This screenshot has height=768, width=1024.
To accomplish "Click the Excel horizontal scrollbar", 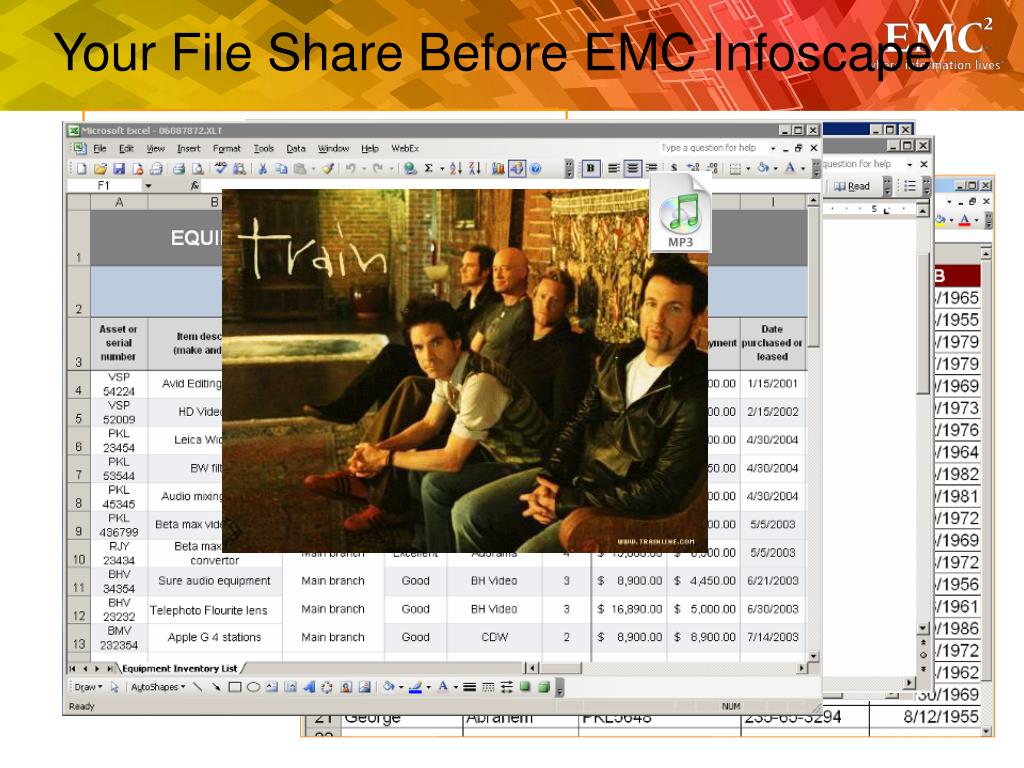I will pyautogui.click(x=667, y=668).
